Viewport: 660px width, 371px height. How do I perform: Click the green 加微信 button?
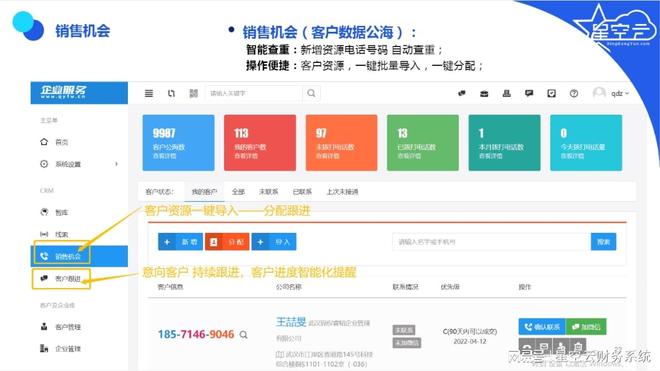click(x=585, y=326)
